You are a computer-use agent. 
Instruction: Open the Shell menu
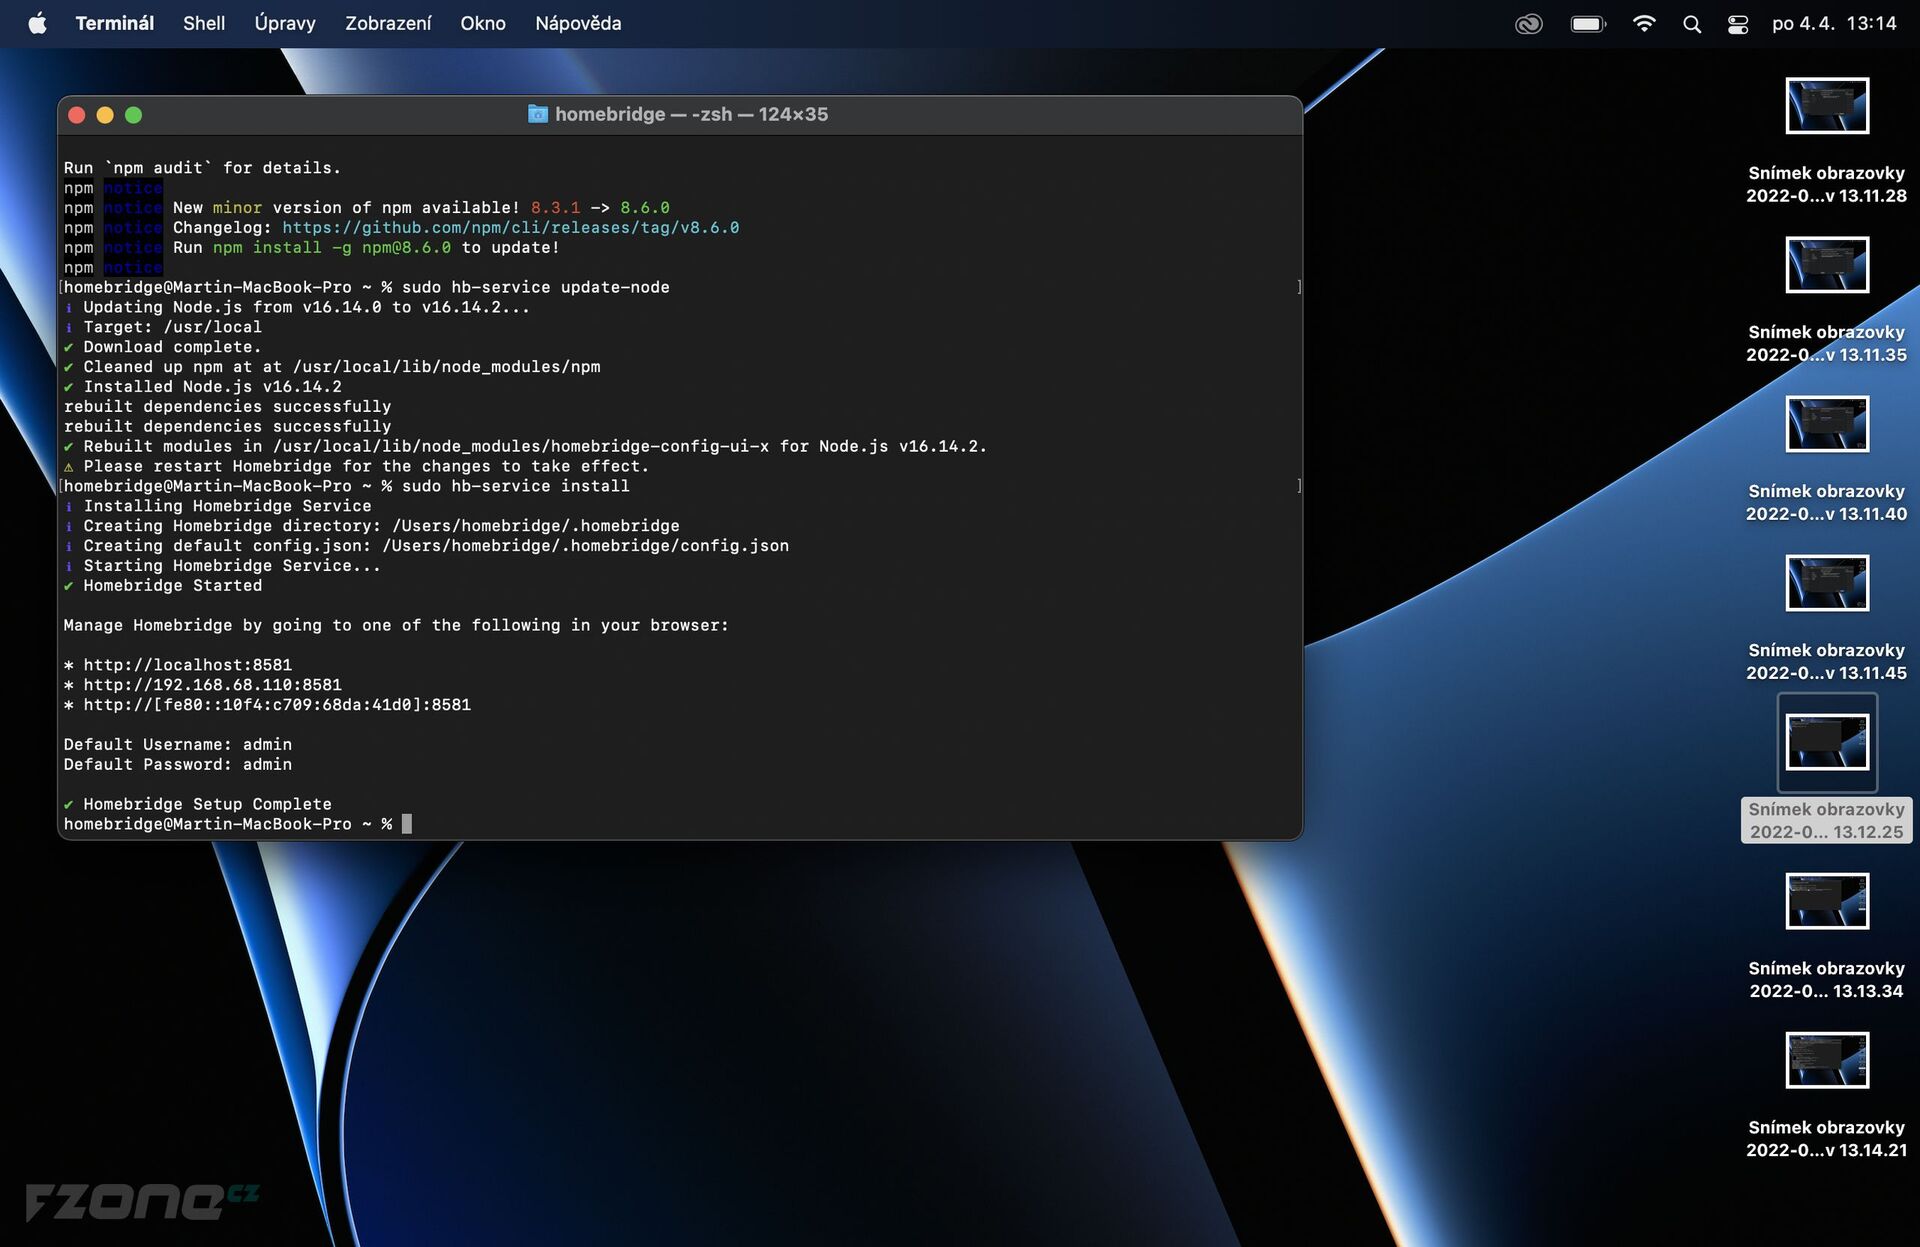pyautogui.click(x=204, y=23)
